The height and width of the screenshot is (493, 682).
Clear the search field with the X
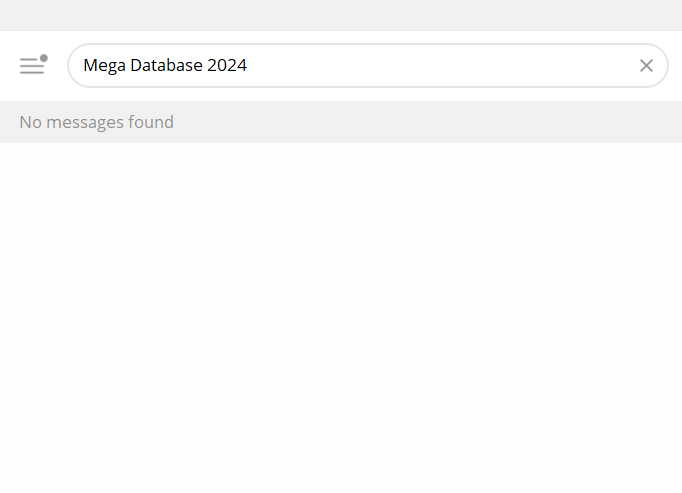[x=646, y=66]
